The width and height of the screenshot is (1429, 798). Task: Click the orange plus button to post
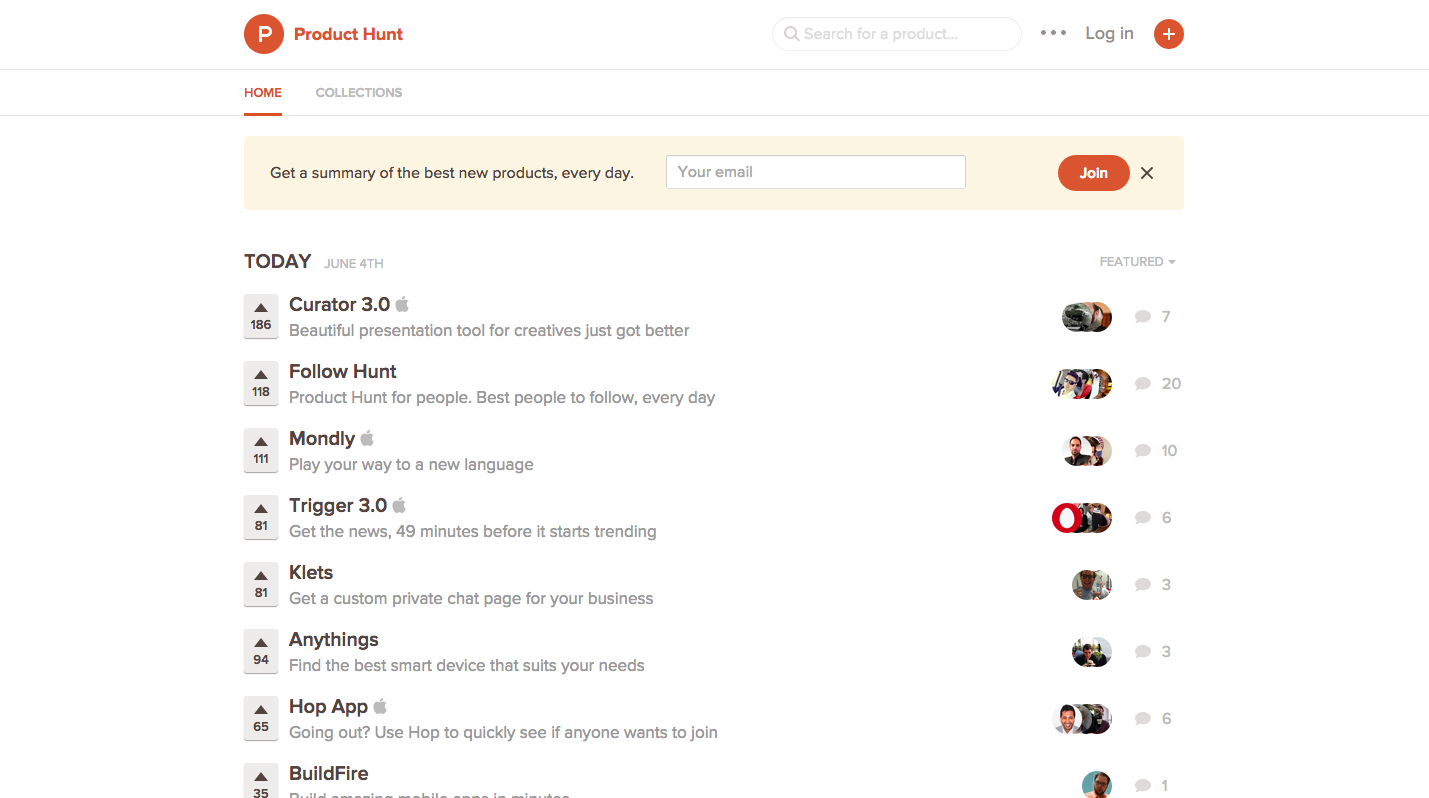[x=1169, y=34]
